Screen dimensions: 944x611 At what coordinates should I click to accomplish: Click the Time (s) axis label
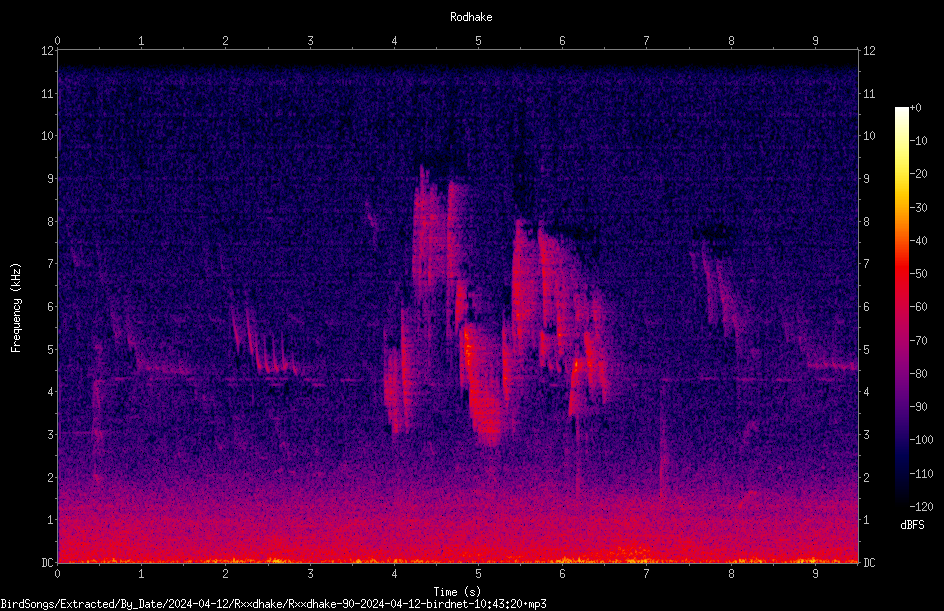tap(457, 592)
